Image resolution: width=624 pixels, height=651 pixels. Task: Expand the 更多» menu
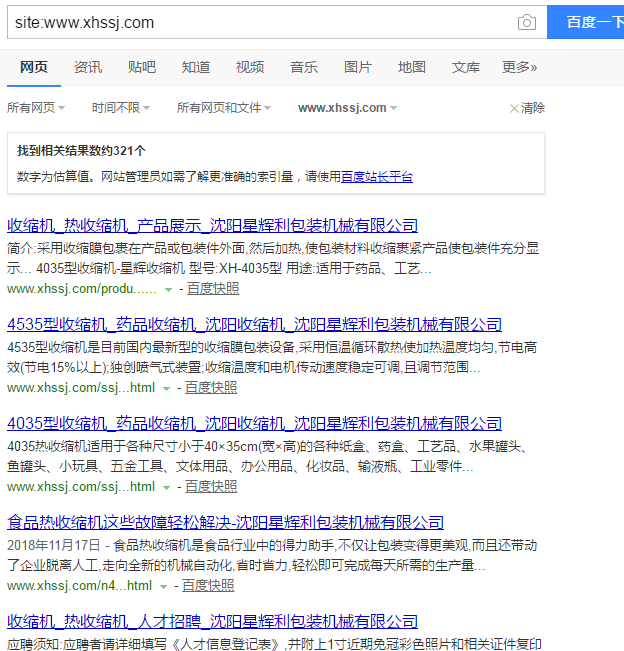pyautogui.click(x=519, y=67)
